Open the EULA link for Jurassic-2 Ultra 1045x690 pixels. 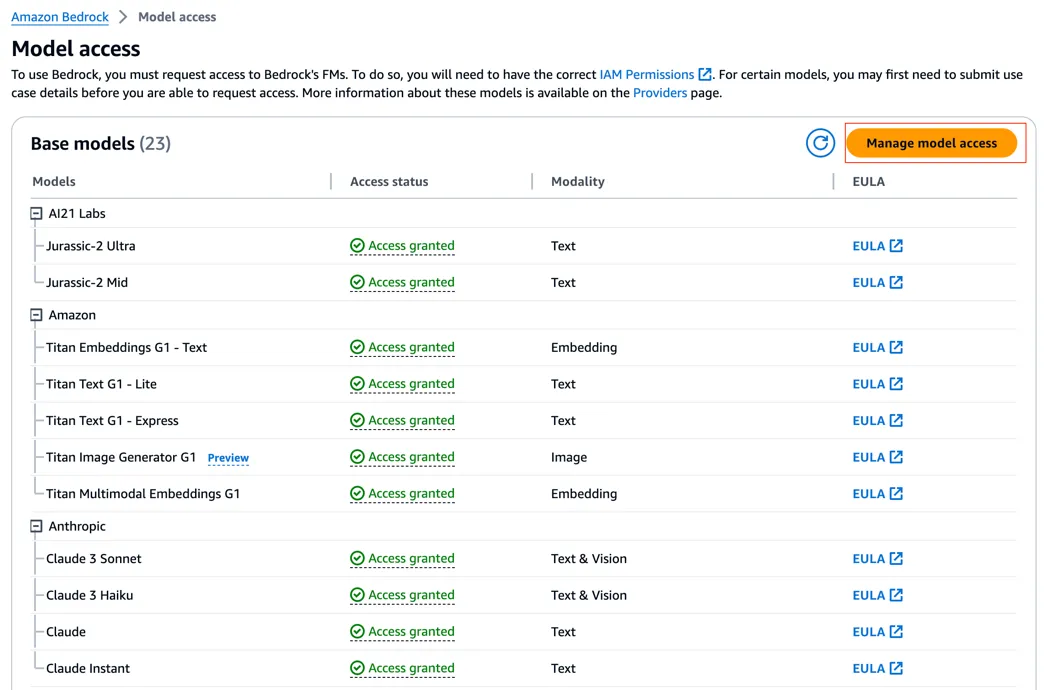coord(877,246)
